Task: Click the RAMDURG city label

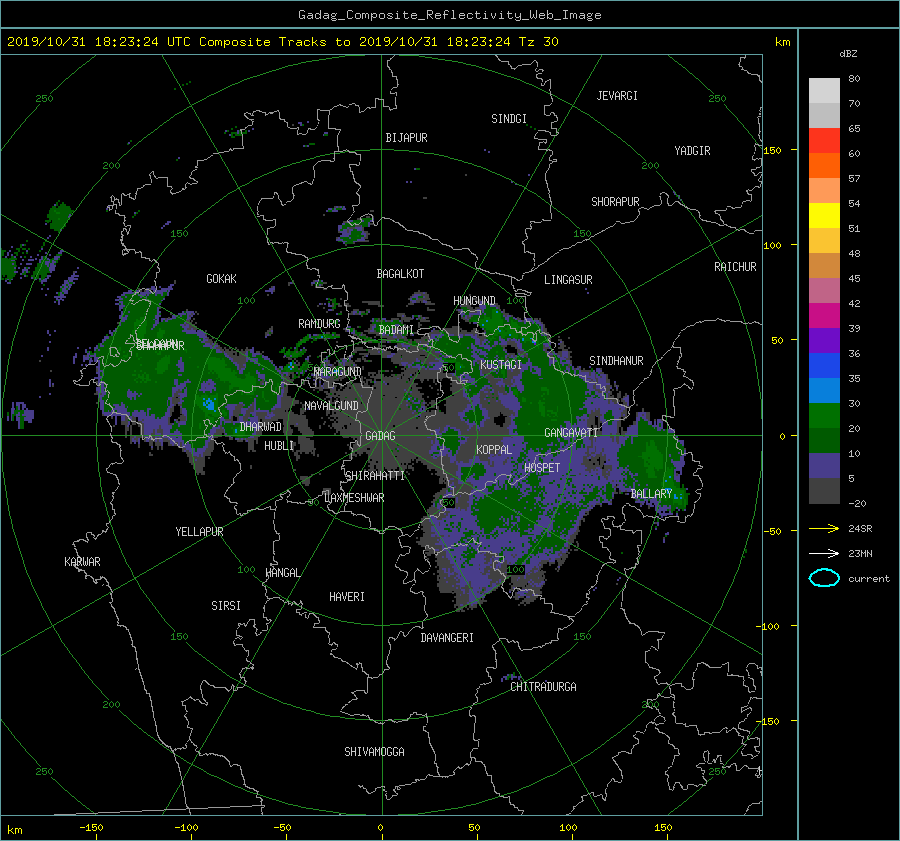Action: 319,324
